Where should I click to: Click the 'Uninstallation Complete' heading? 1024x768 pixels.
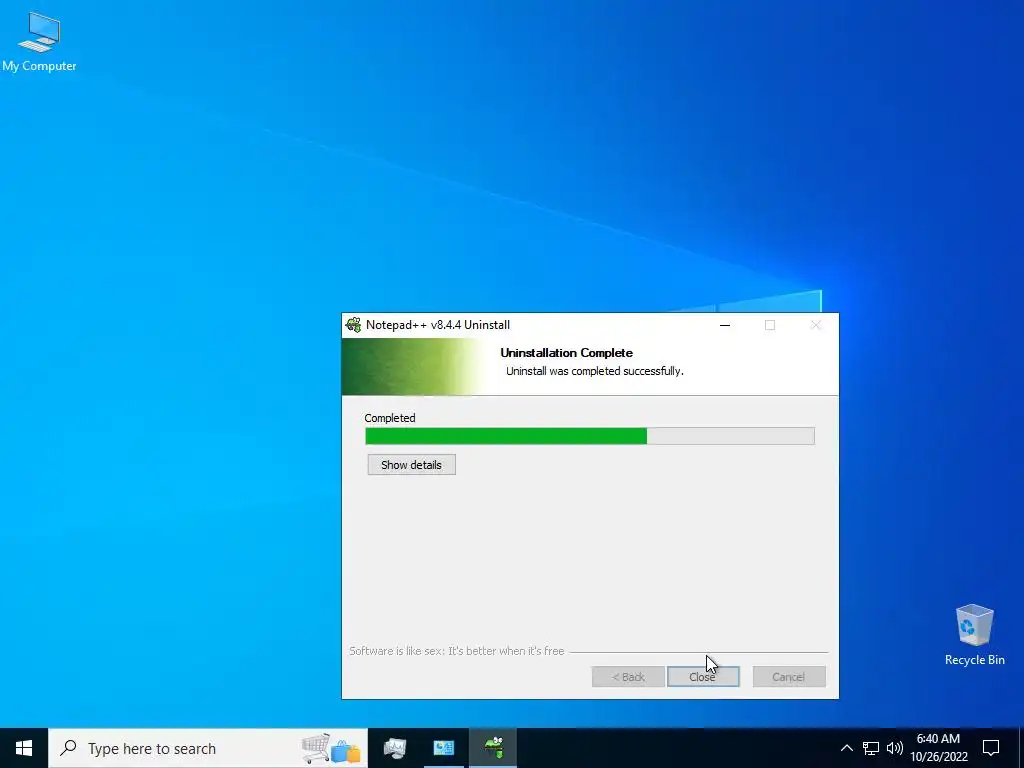pos(566,353)
